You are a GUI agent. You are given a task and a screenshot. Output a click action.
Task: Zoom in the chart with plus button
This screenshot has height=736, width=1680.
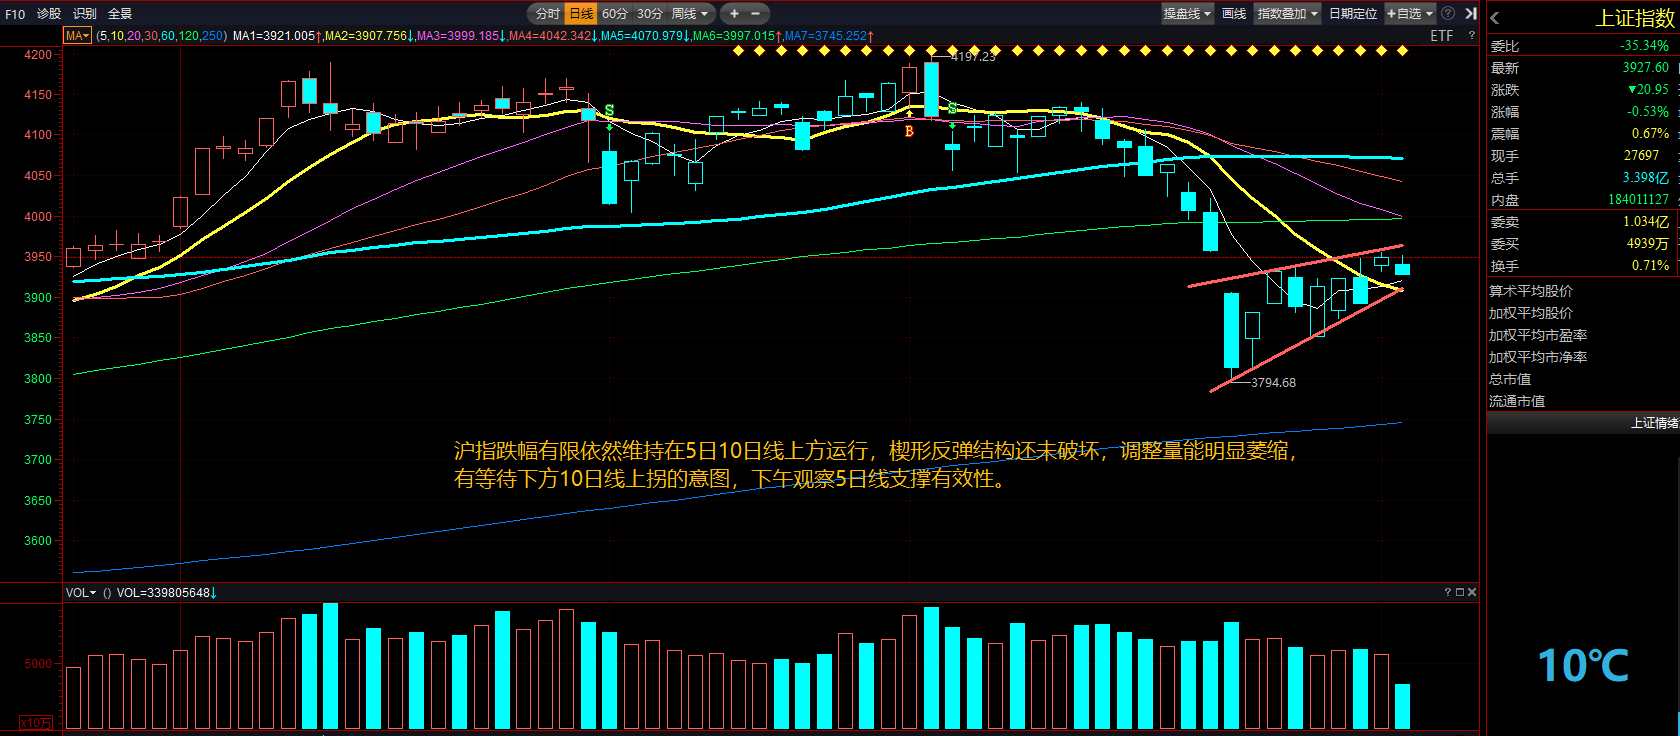[734, 13]
